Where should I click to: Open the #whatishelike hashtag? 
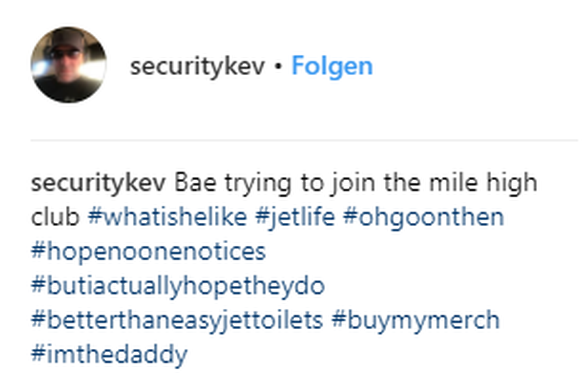click(167, 217)
